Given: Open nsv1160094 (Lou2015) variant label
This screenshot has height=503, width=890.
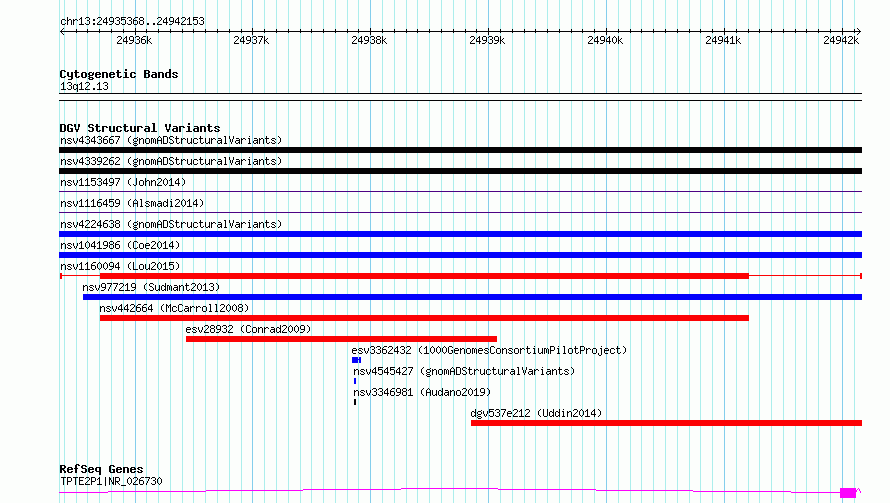Looking at the screenshot, I should [120, 266].
